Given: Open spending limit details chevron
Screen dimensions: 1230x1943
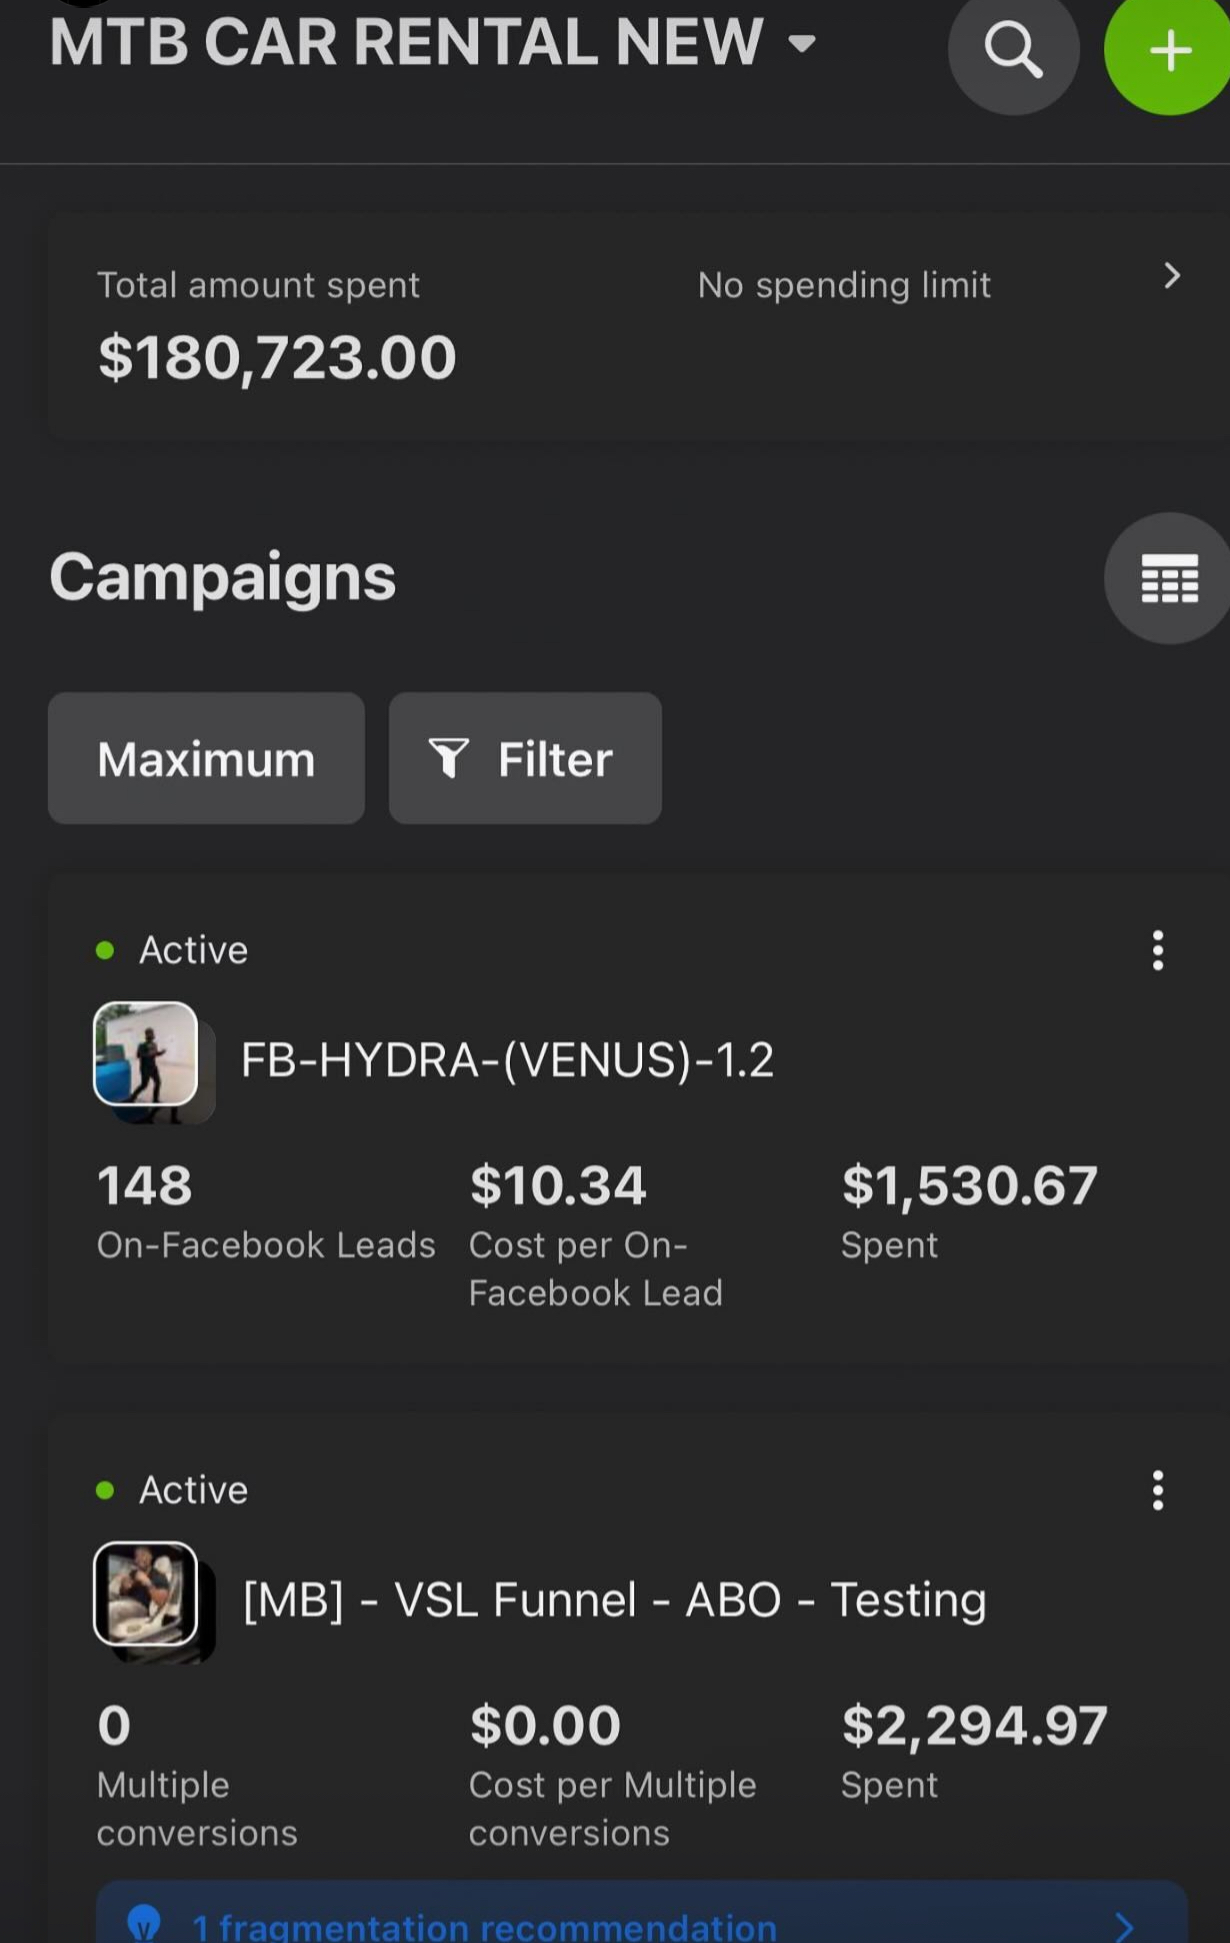Looking at the screenshot, I should tap(1172, 276).
